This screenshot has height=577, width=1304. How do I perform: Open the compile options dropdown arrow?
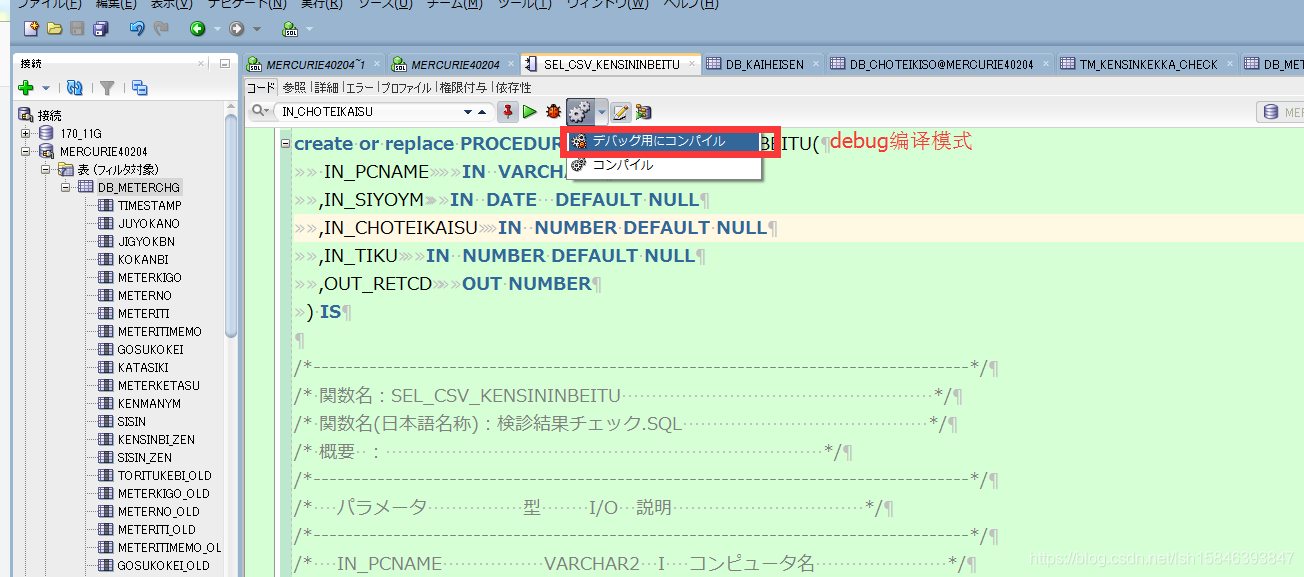pos(601,111)
